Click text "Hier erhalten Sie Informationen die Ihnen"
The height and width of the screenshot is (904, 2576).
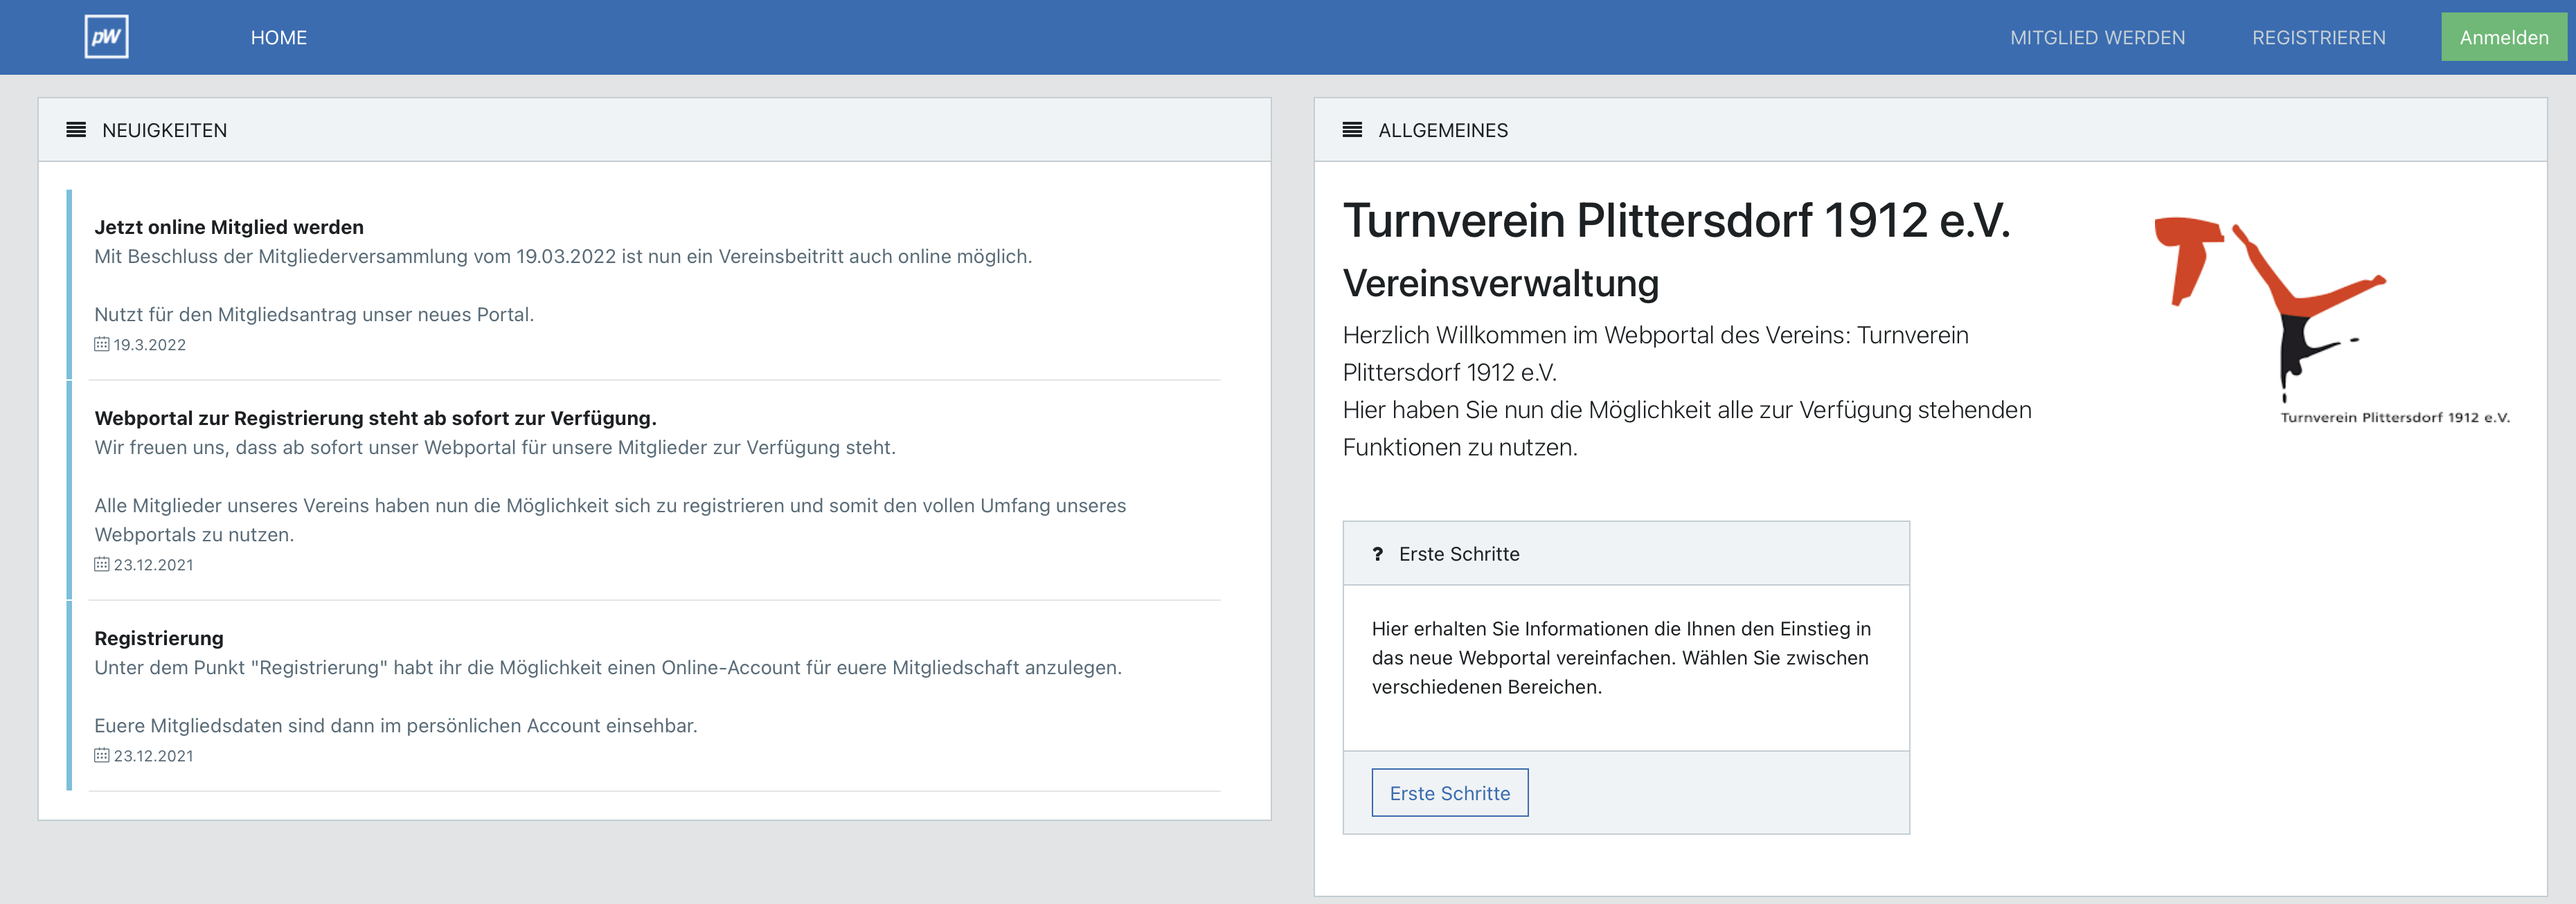[1553, 629]
